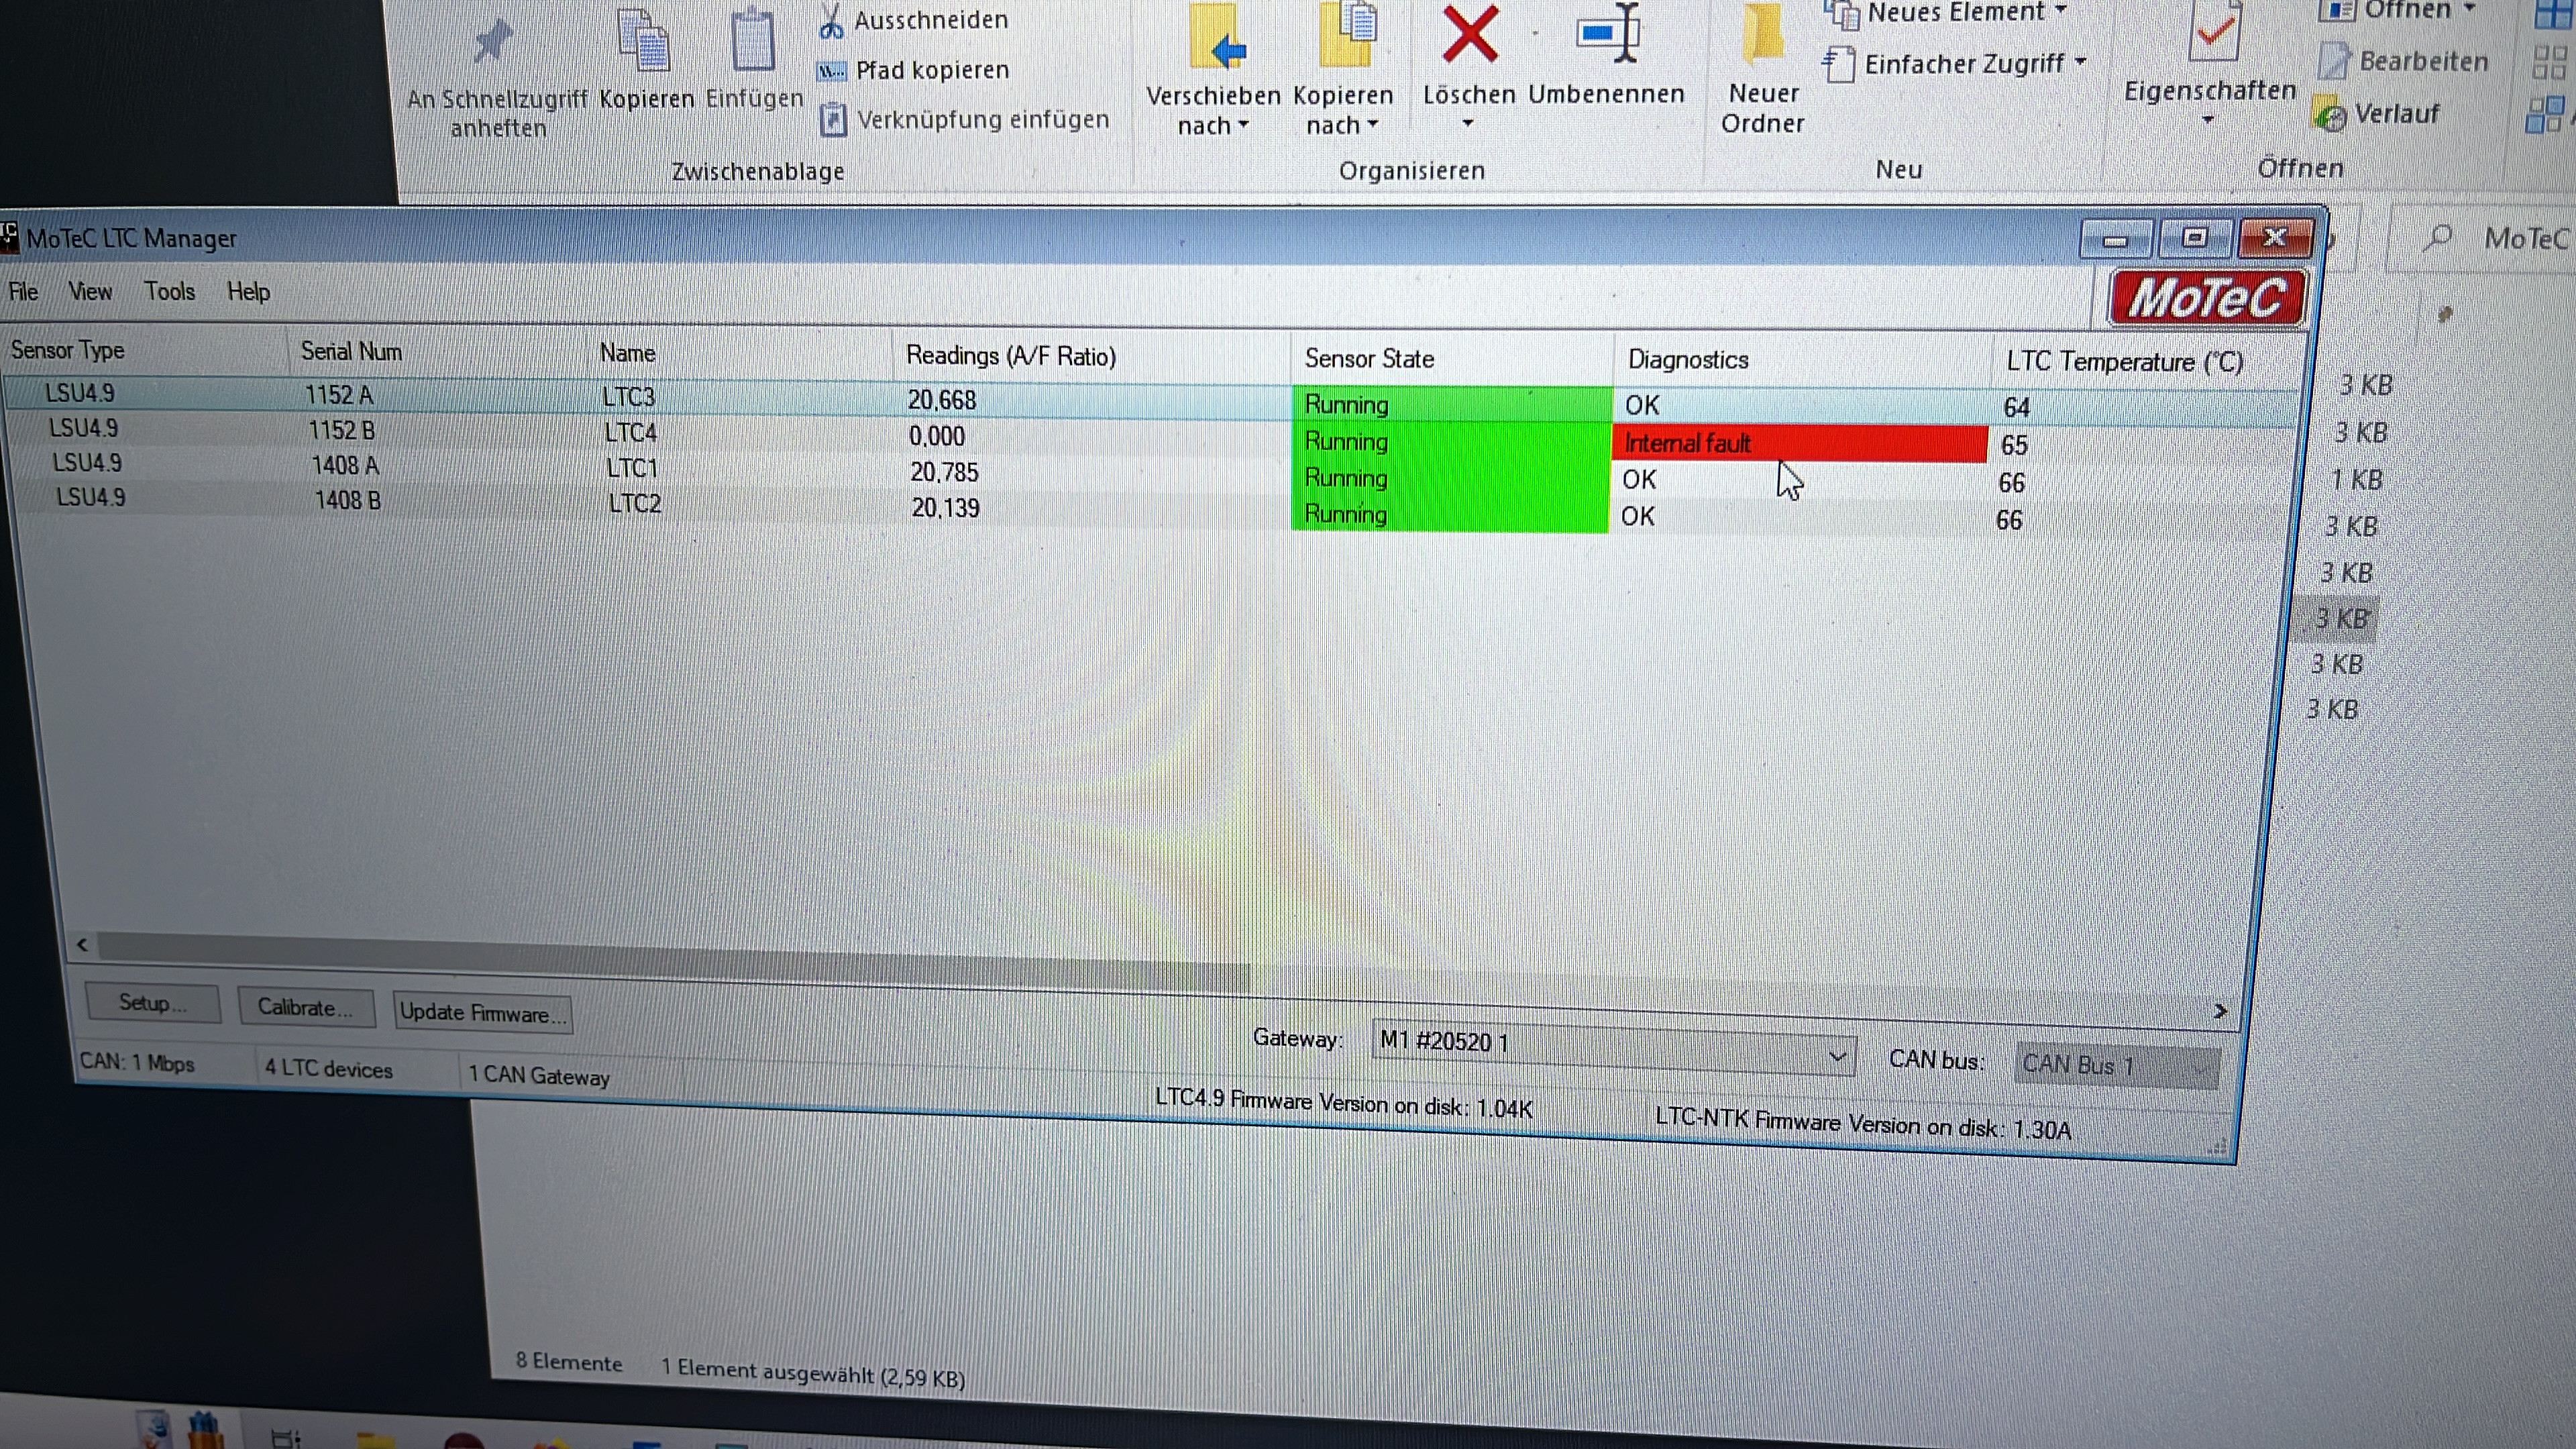The image size is (2576, 1449).
Task: Click the 20,668 A/F ratio reading
Action: [941, 400]
